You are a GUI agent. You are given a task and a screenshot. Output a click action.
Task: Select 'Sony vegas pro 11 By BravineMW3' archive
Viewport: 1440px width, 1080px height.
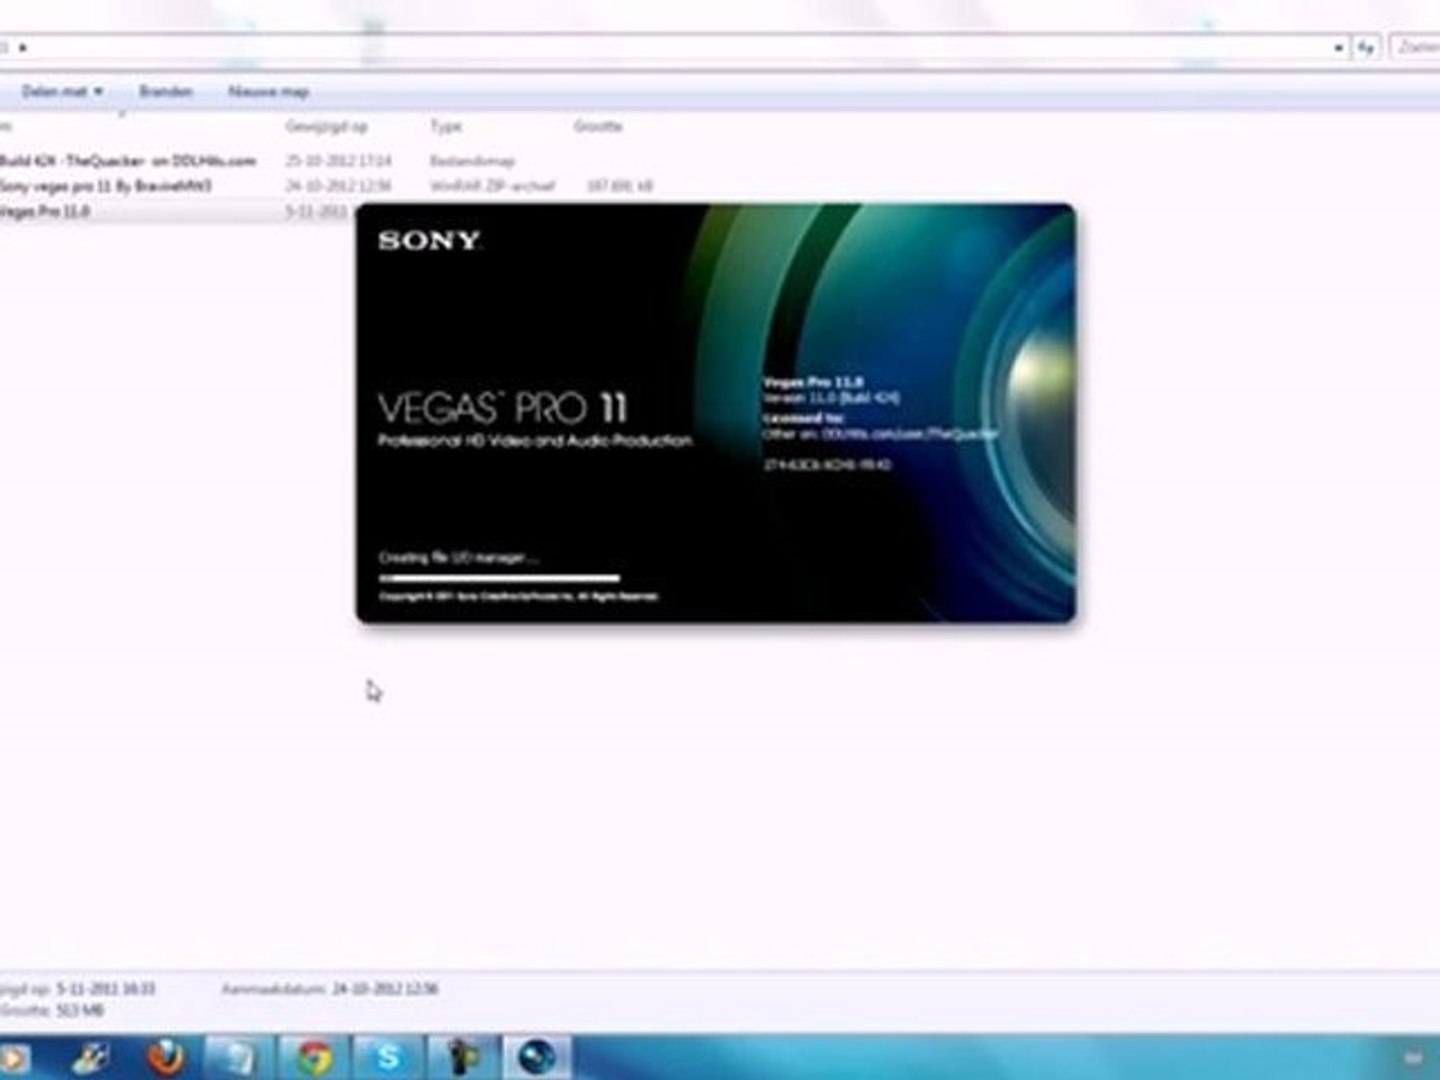point(105,186)
